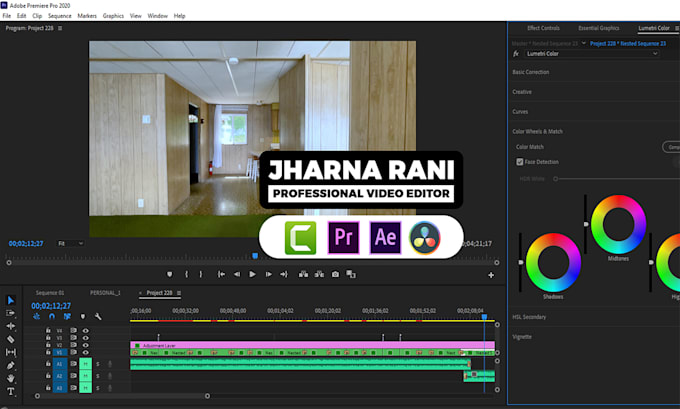This screenshot has height=409, width=680.
Task: Open the Markers menu
Action: 87,16
